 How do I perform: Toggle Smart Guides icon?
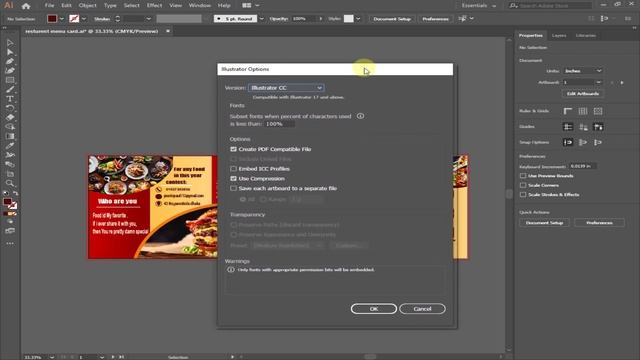coord(598,127)
